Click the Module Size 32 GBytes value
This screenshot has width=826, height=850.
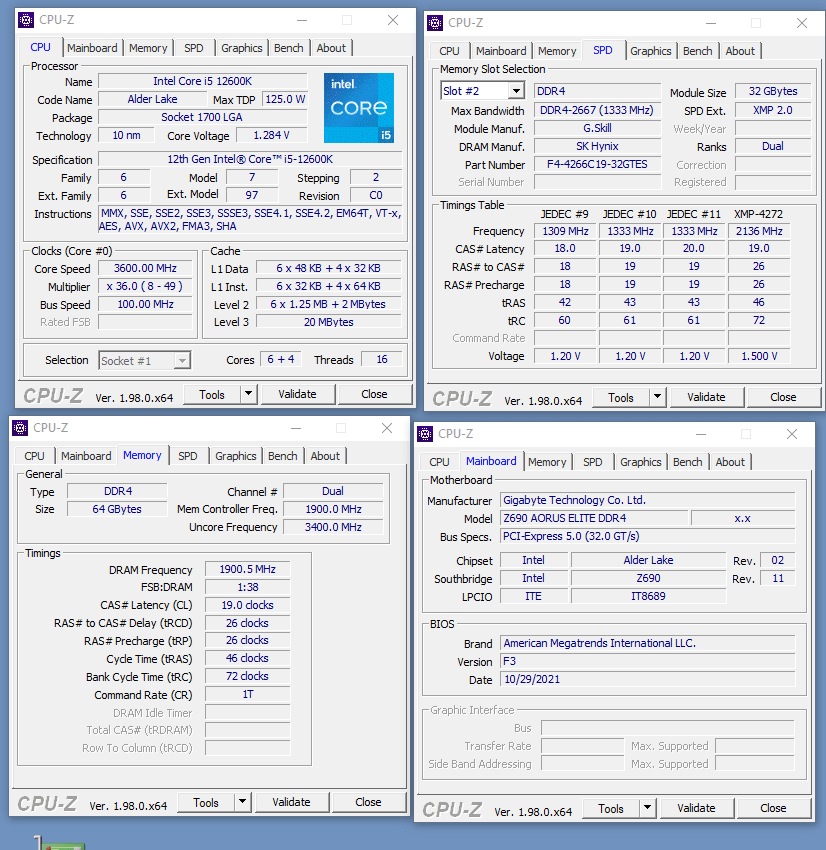[773, 91]
